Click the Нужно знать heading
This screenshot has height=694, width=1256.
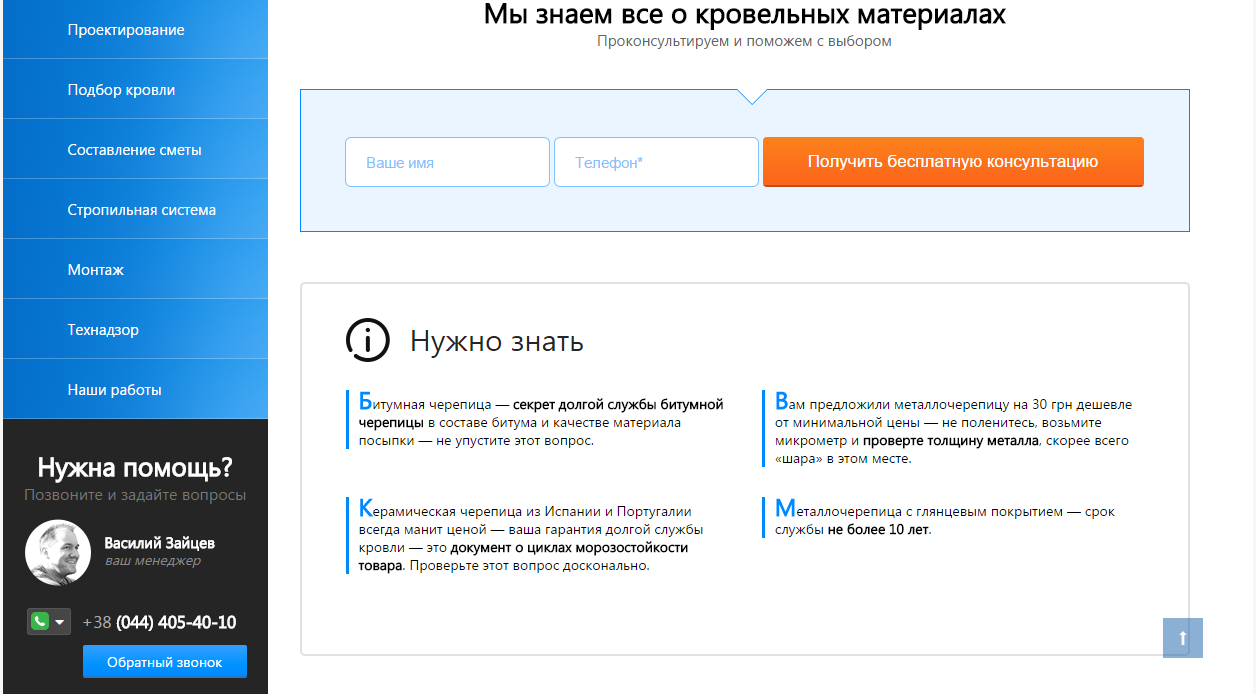(496, 341)
